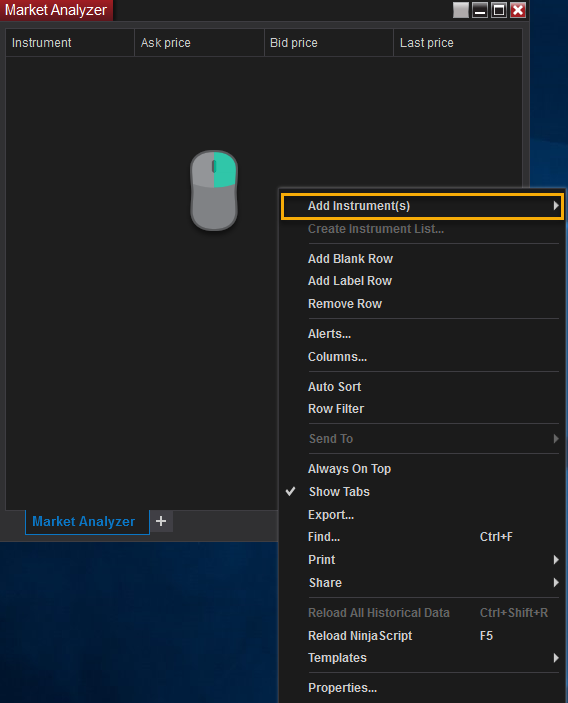Open Find... from the context menu
This screenshot has height=703, width=568.
(422, 537)
